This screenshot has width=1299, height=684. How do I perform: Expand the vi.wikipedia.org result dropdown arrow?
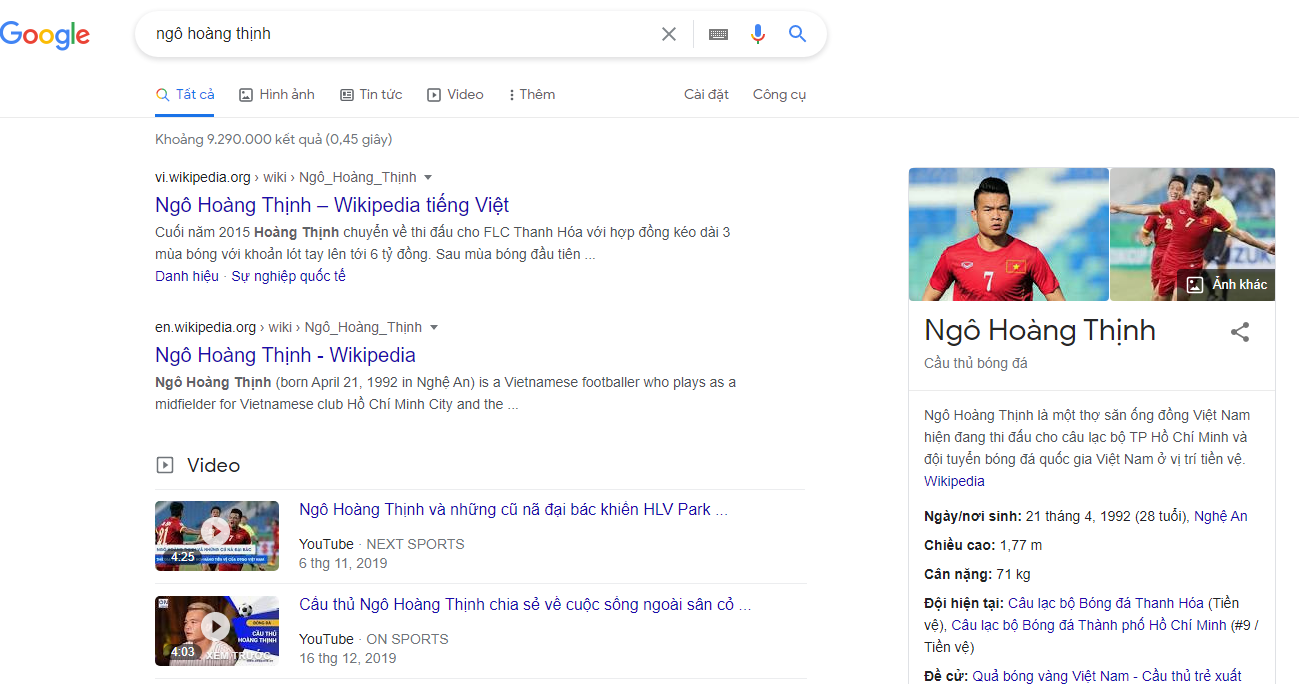click(428, 177)
